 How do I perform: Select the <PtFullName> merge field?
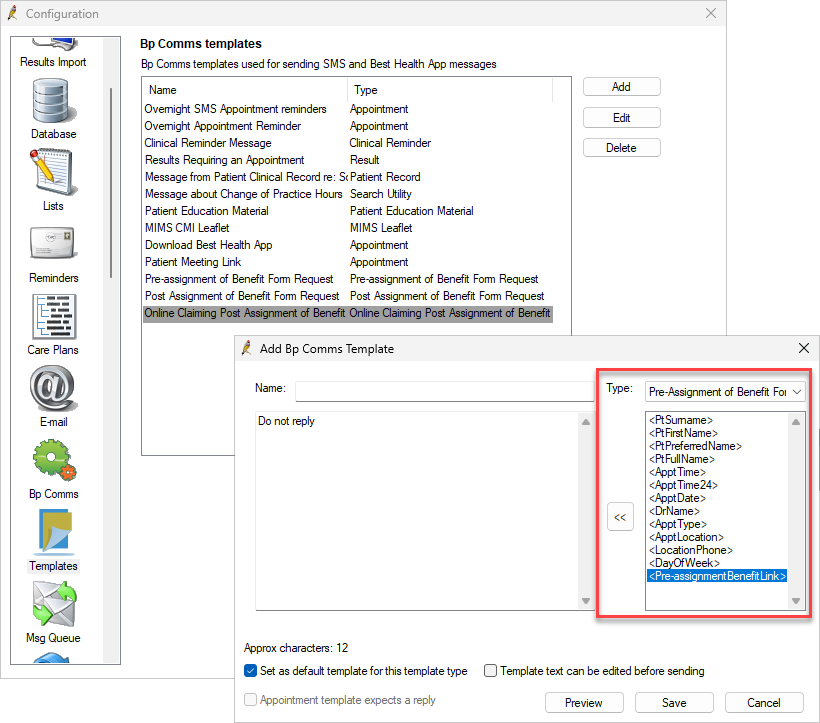[681, 460]
